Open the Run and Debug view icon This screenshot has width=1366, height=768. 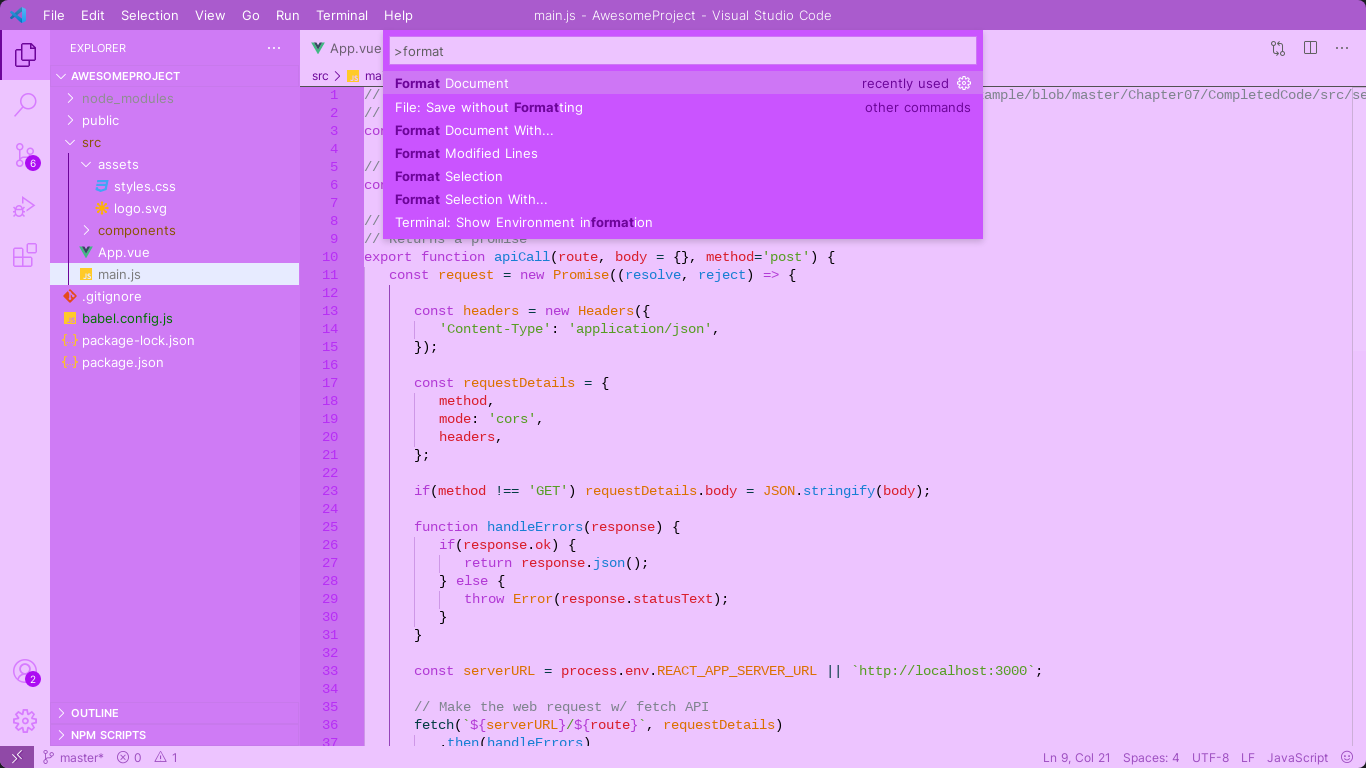(25, 207)
